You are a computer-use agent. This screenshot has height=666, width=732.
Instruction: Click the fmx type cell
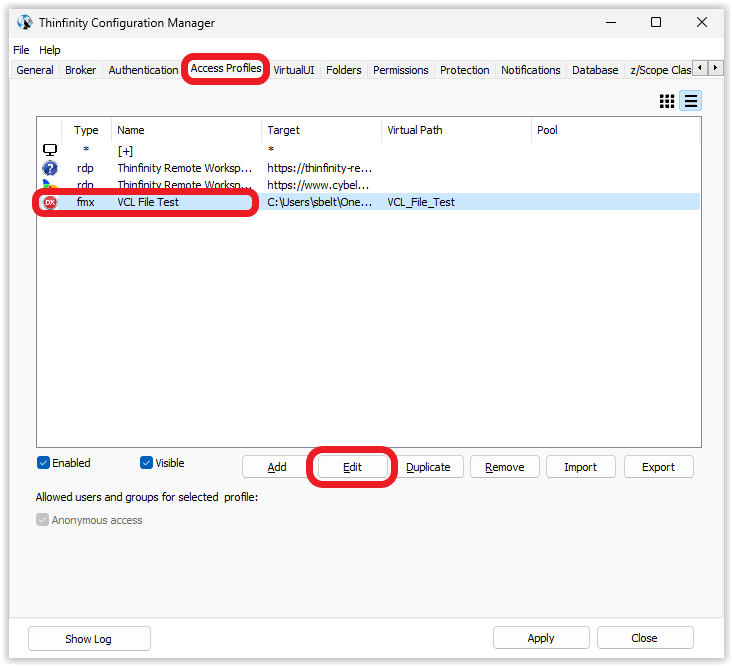(85, 202)
